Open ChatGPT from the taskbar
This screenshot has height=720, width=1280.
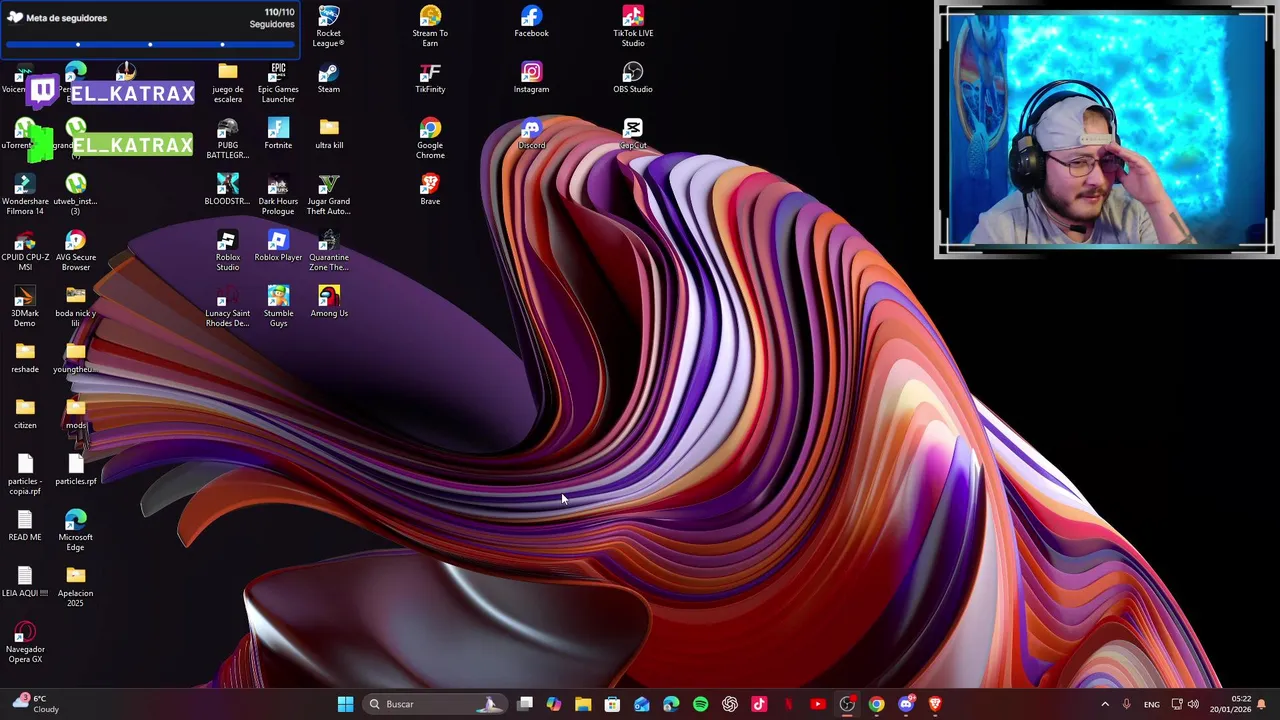pos(730,704)
